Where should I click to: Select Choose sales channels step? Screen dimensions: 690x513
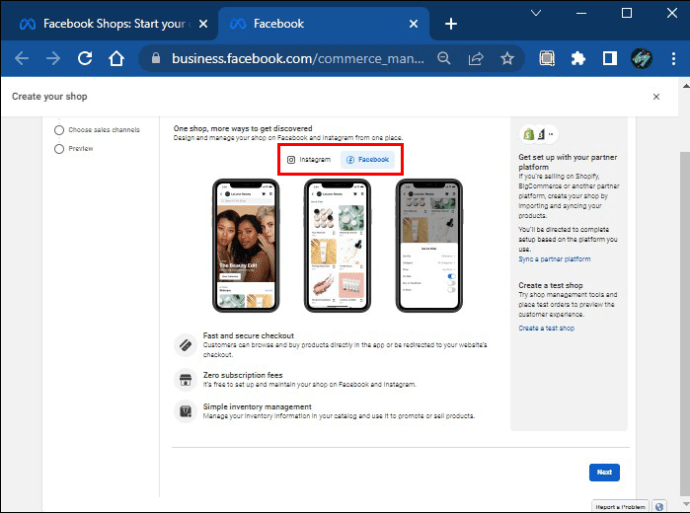tap(97, 130)
